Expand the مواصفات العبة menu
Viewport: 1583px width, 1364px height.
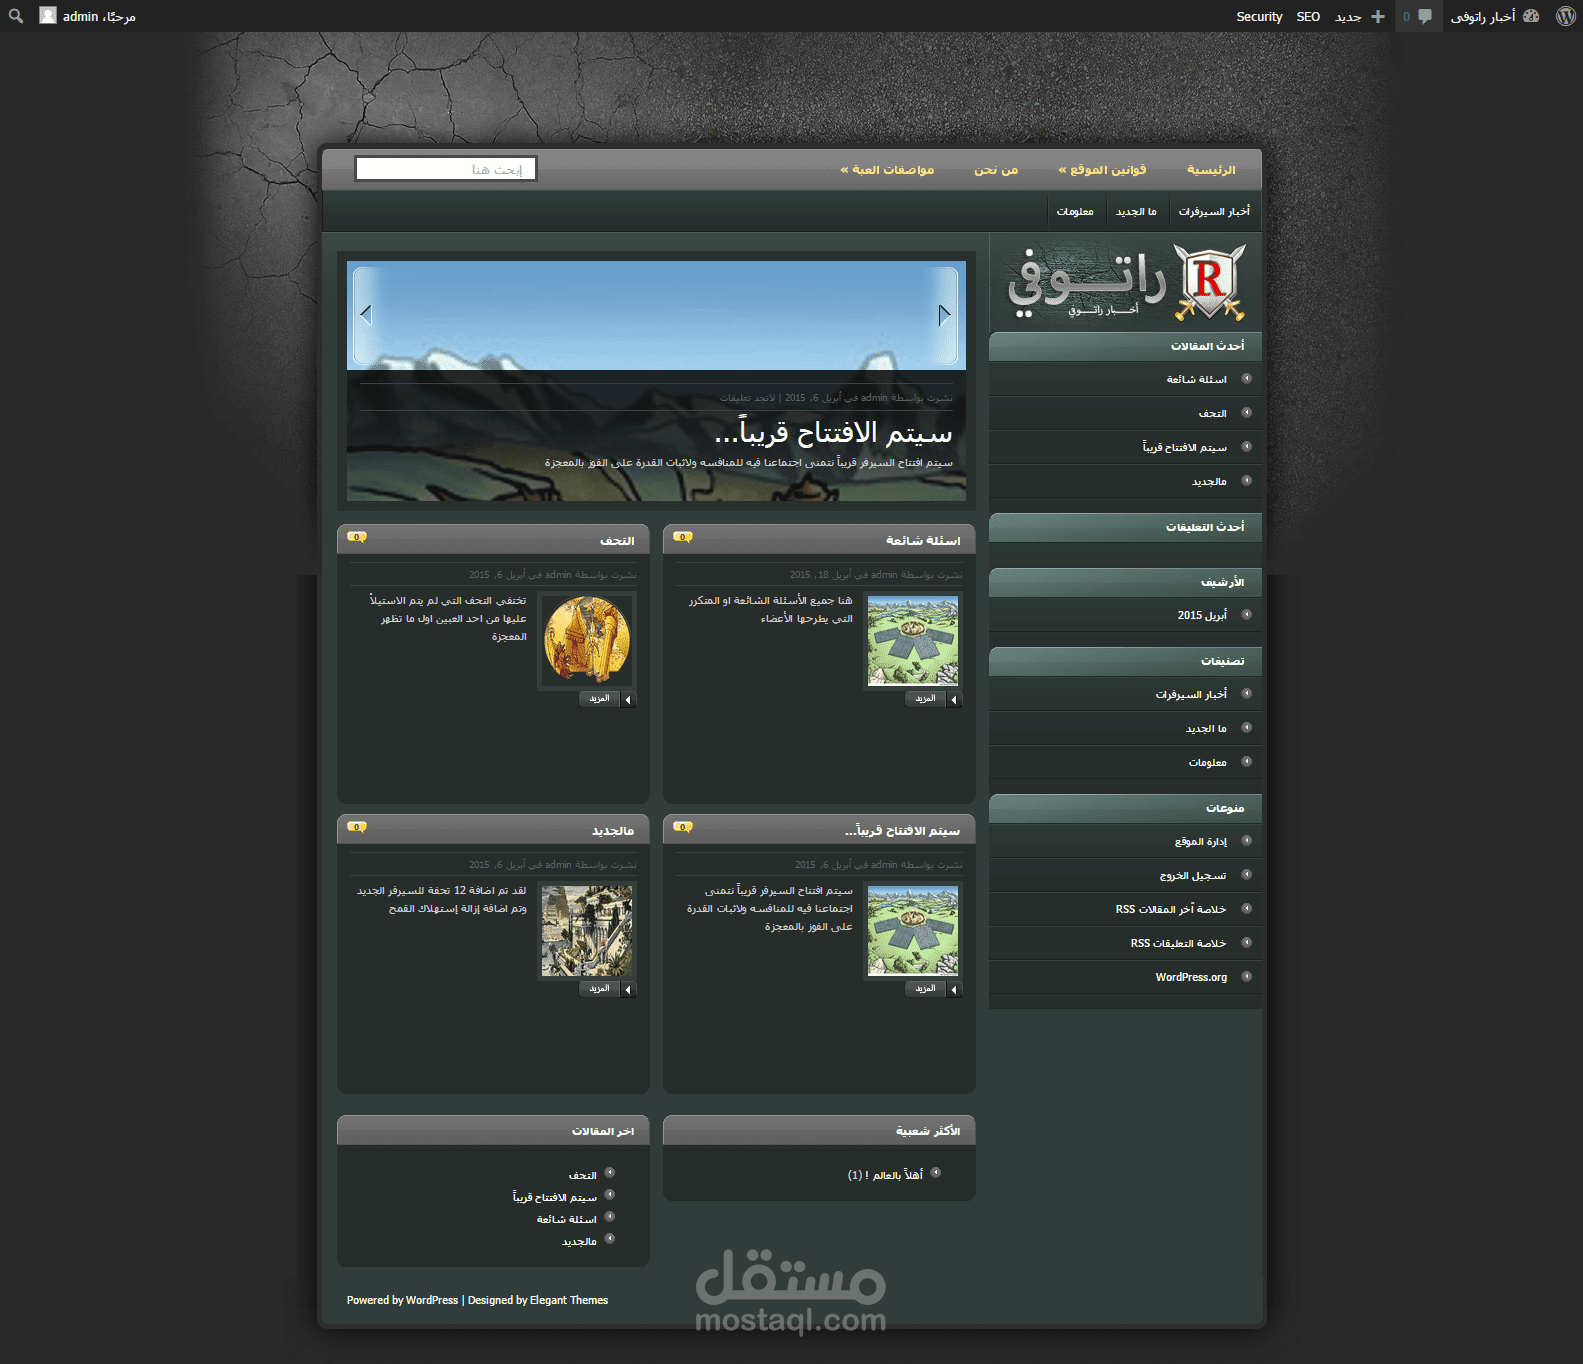pos(887,170)
